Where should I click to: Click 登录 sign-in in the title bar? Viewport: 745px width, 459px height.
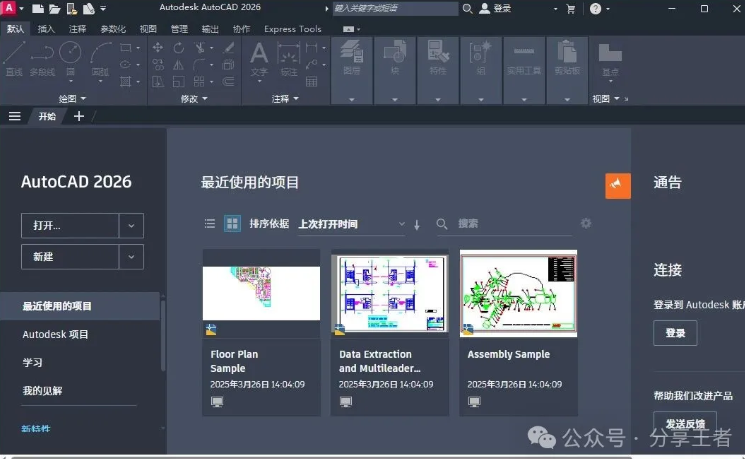click(495, 9)
